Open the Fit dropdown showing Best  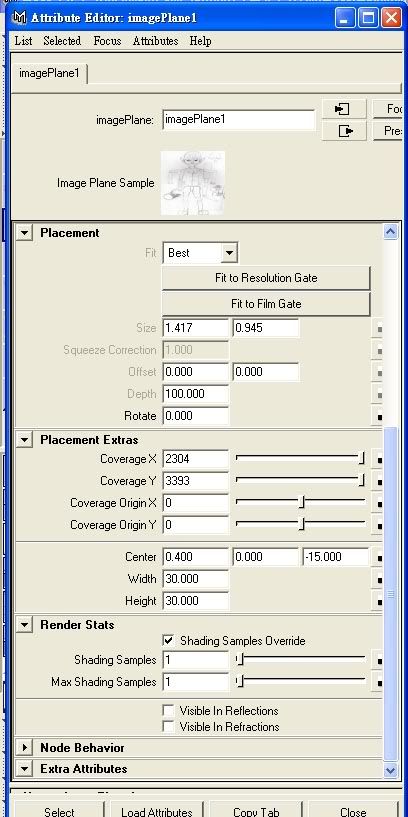[201, 253]
